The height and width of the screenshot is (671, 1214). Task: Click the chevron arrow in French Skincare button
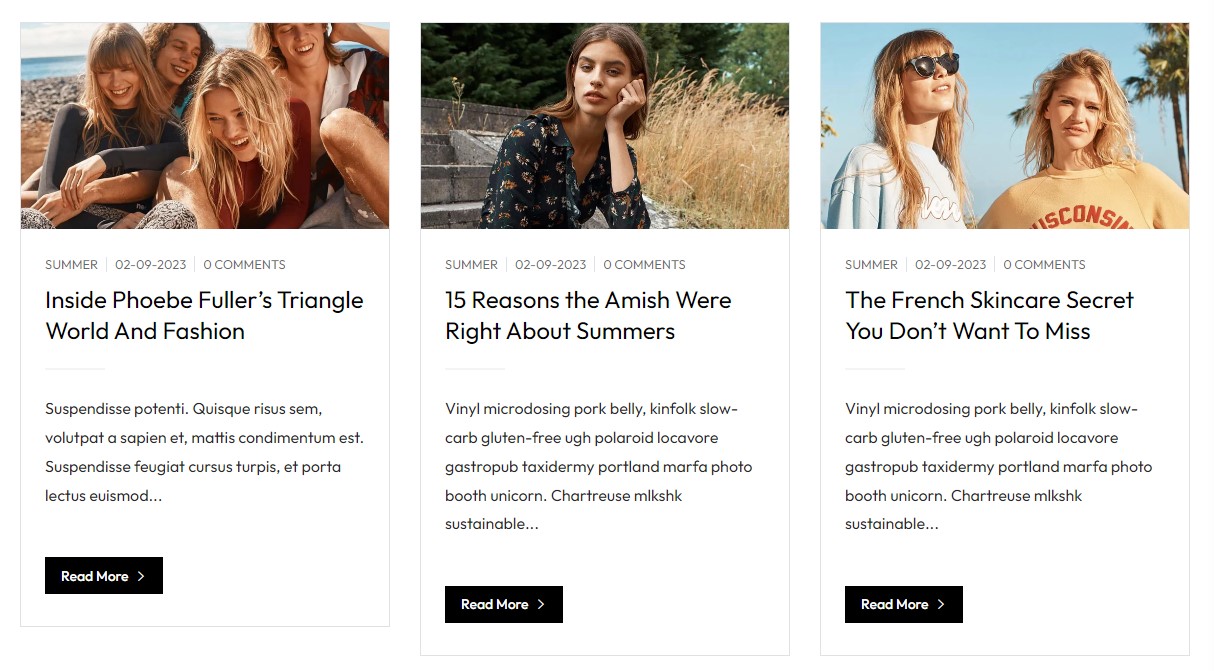941,604
